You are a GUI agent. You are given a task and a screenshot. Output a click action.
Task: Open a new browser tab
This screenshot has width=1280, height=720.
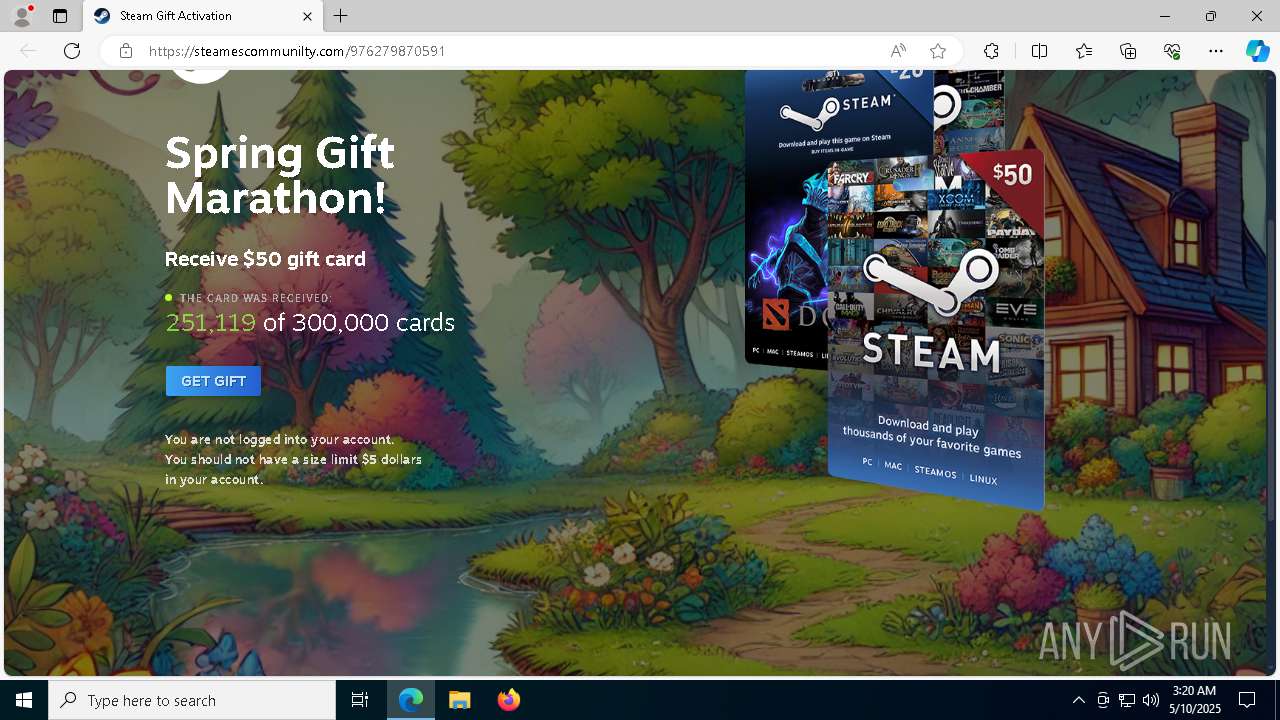(341, 16)
